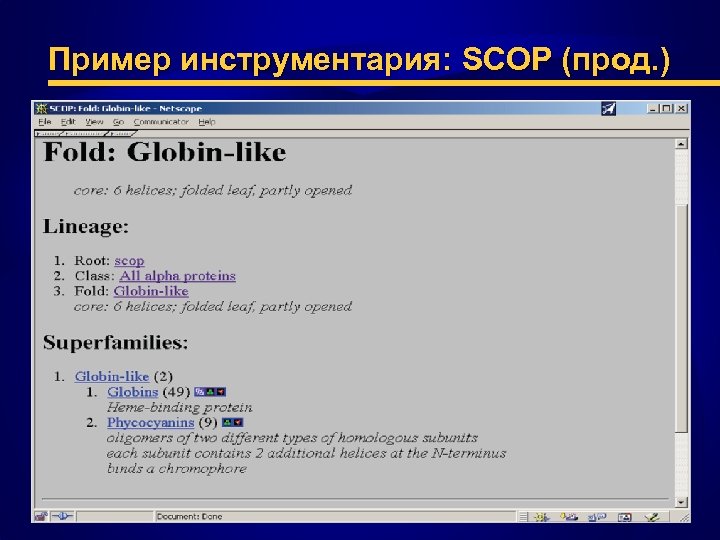Open Navigator from the status bar component icons
The width and height of the screenshot is (720, 540).
click(541, 518)
